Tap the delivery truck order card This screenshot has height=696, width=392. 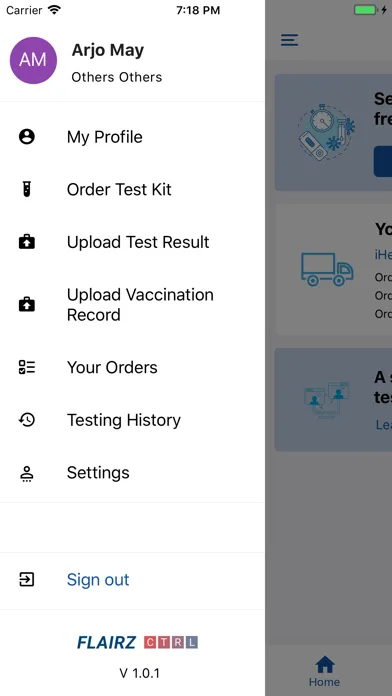(334, 269)
